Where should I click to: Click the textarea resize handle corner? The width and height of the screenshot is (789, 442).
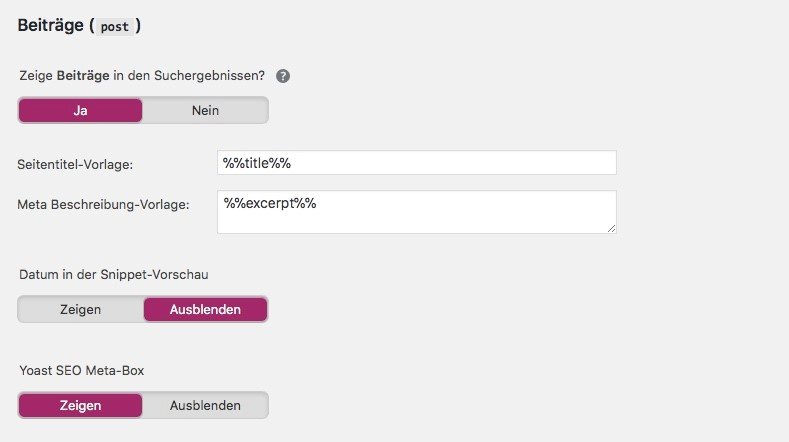pos(611,228)
